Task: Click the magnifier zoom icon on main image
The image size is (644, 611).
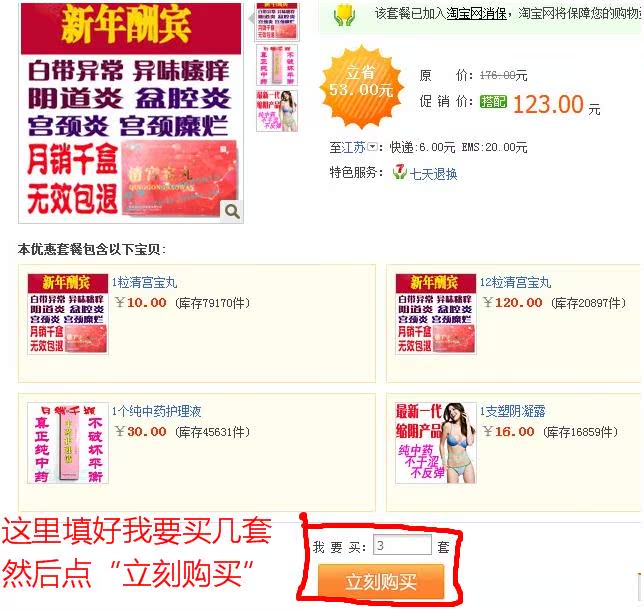Action: click(232, 211)
